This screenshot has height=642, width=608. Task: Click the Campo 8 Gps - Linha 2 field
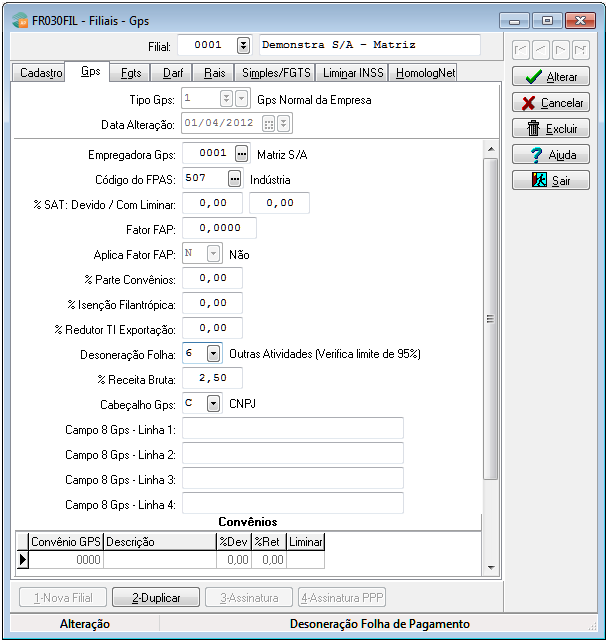coord(293,453)
